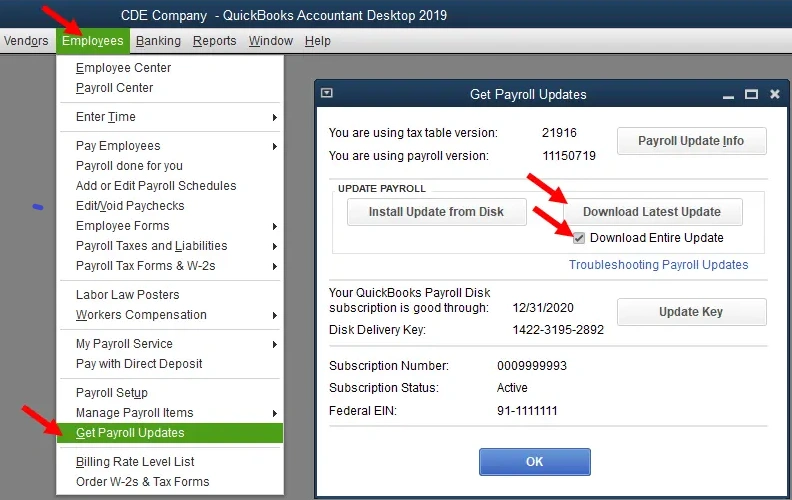Choose Employee Center from the menu
Screen dimensions: 792x500
point(123,68)
